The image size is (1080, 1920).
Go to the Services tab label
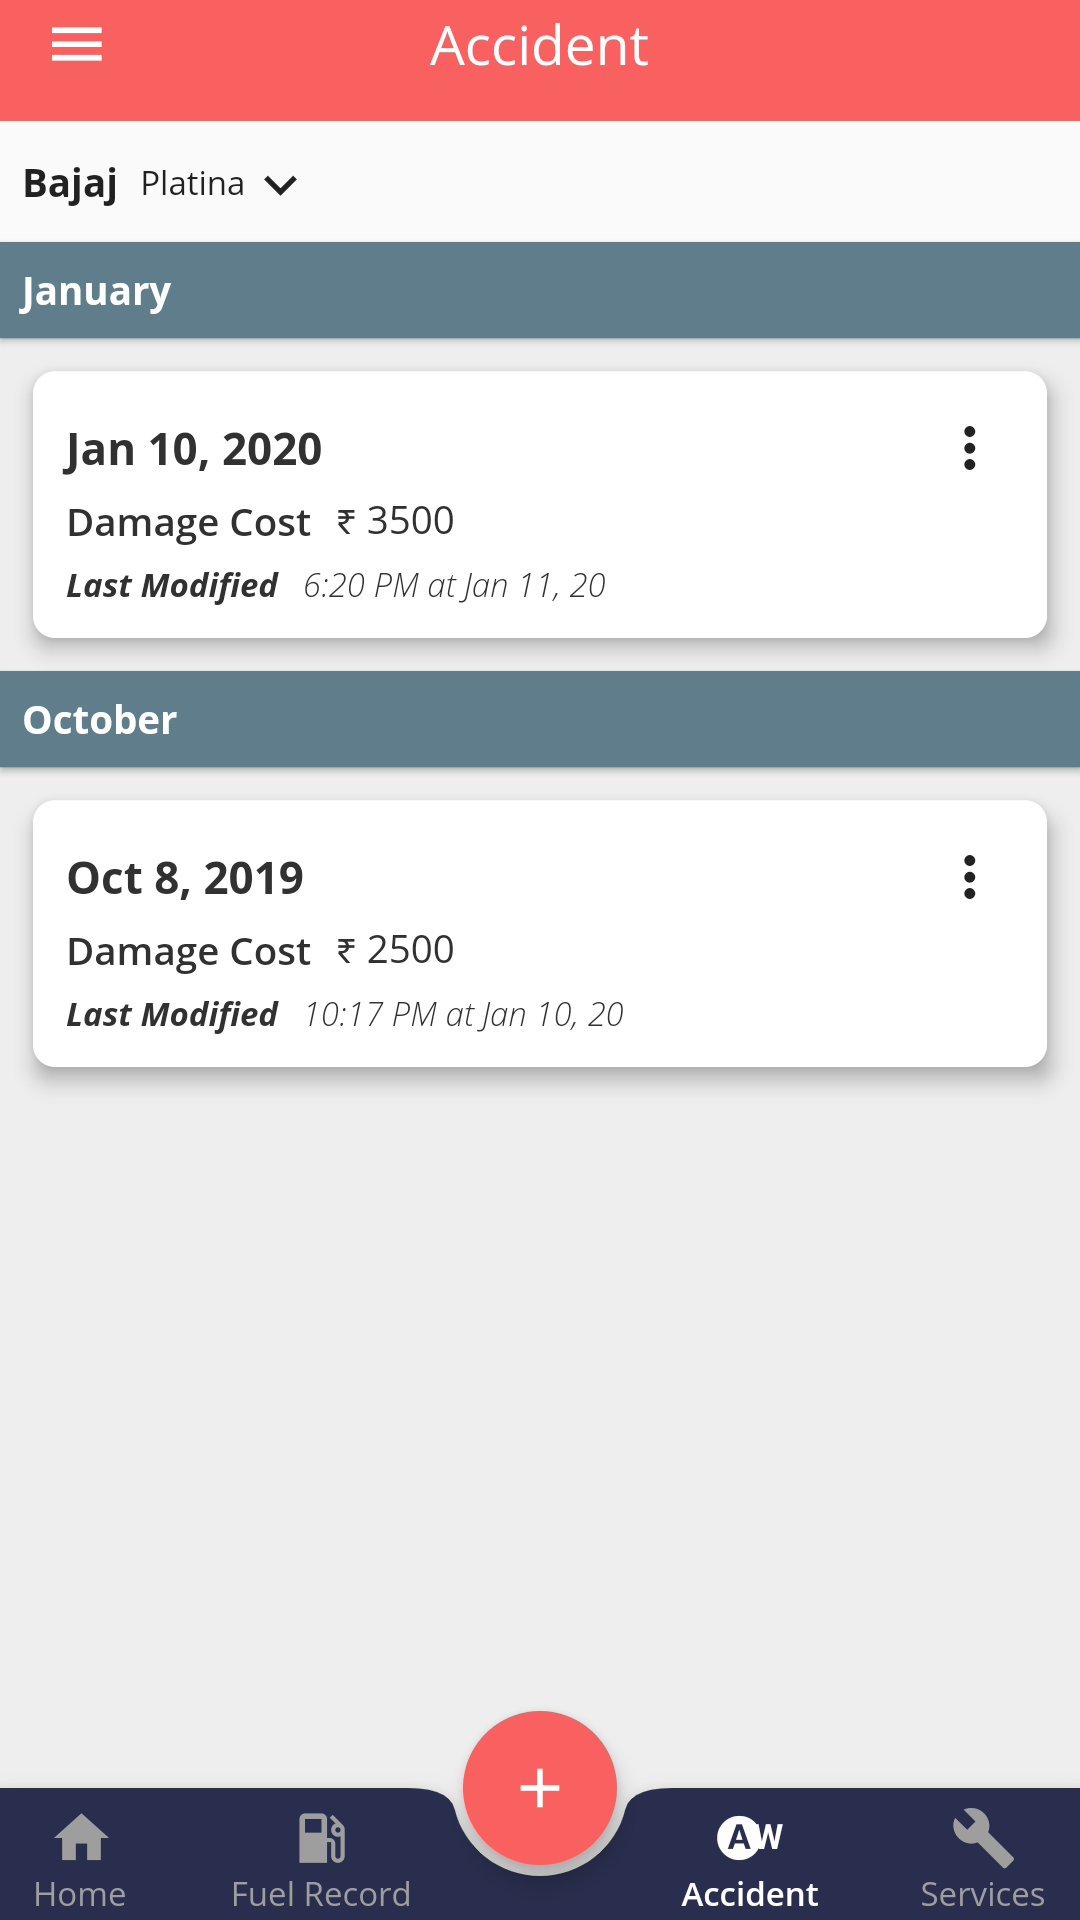click(x=982, y=1894)
